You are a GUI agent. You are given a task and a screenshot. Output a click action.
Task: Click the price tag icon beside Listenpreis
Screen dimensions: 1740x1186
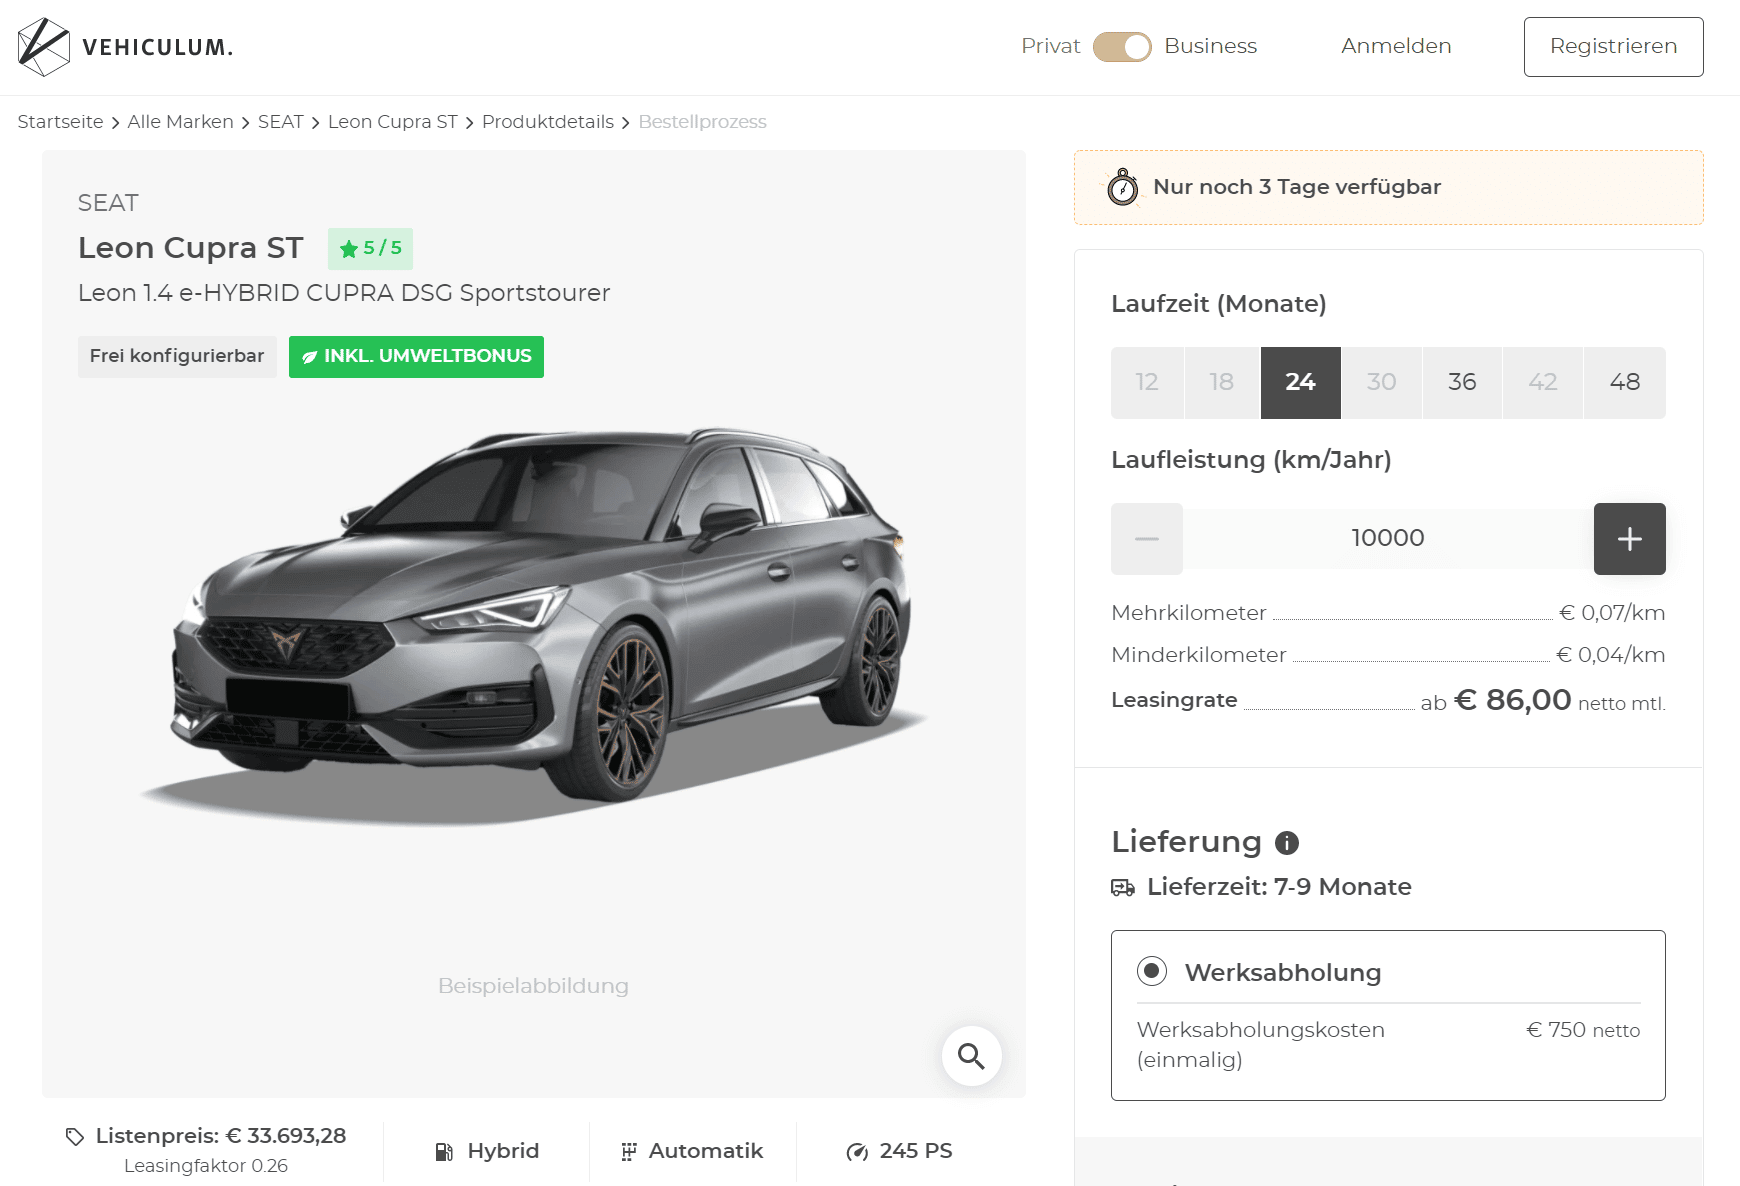[x=75, y=1136]
